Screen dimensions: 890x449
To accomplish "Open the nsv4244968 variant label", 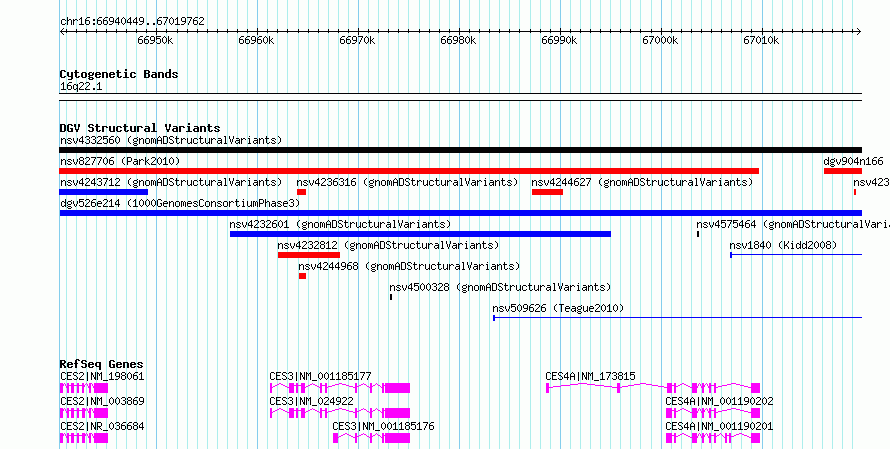I will pos(409,266).
